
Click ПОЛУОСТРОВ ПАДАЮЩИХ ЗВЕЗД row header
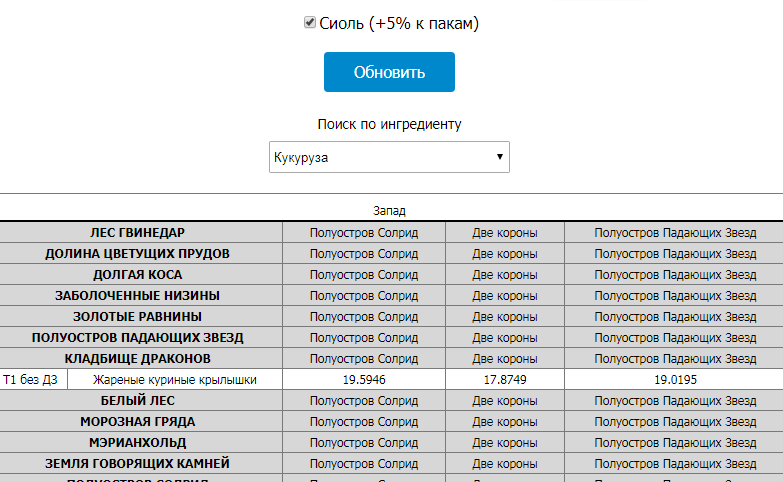click(x=138, y=338)
